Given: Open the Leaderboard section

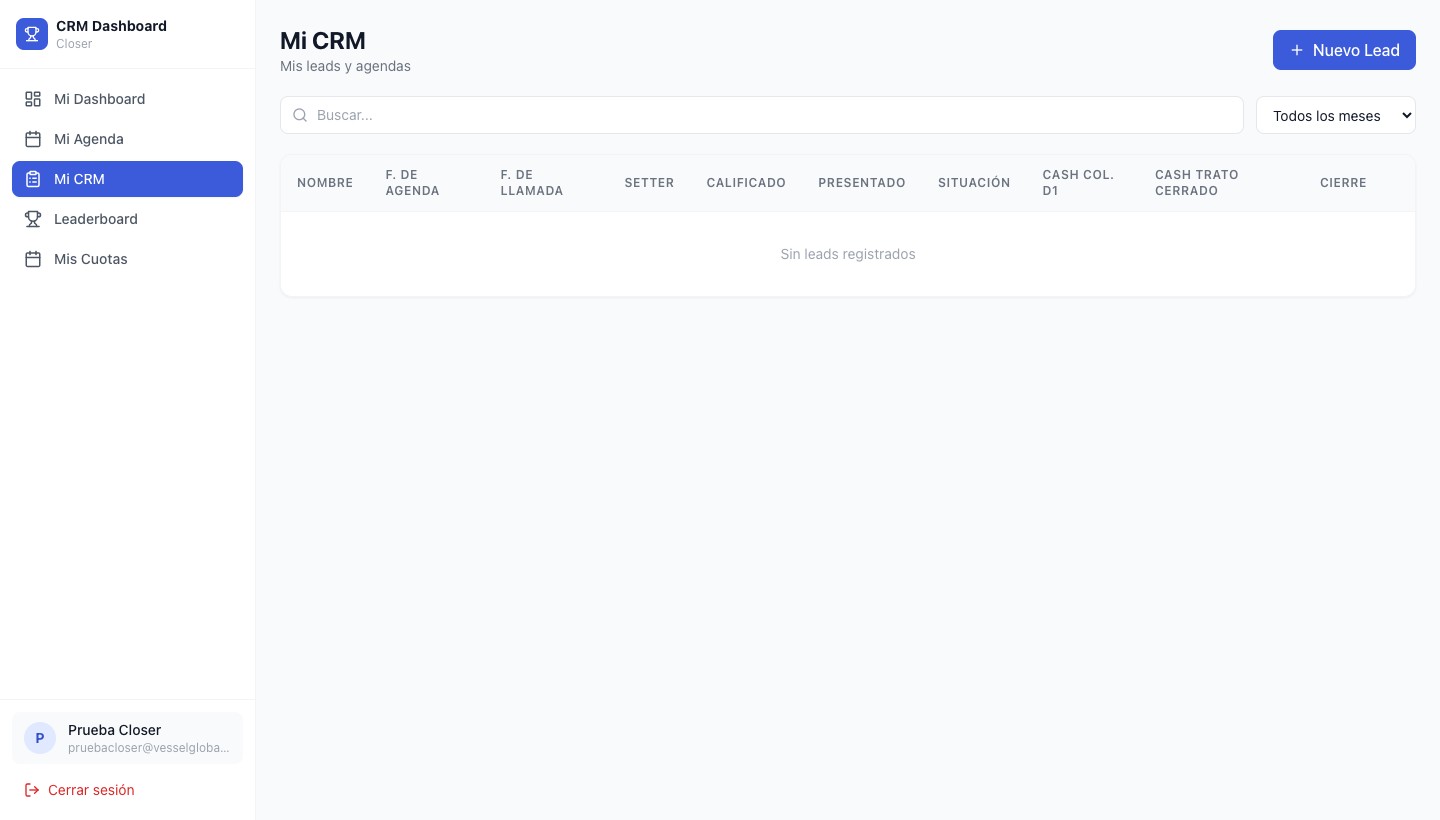Looking at the screenshot, I should (x=96, y=219).
